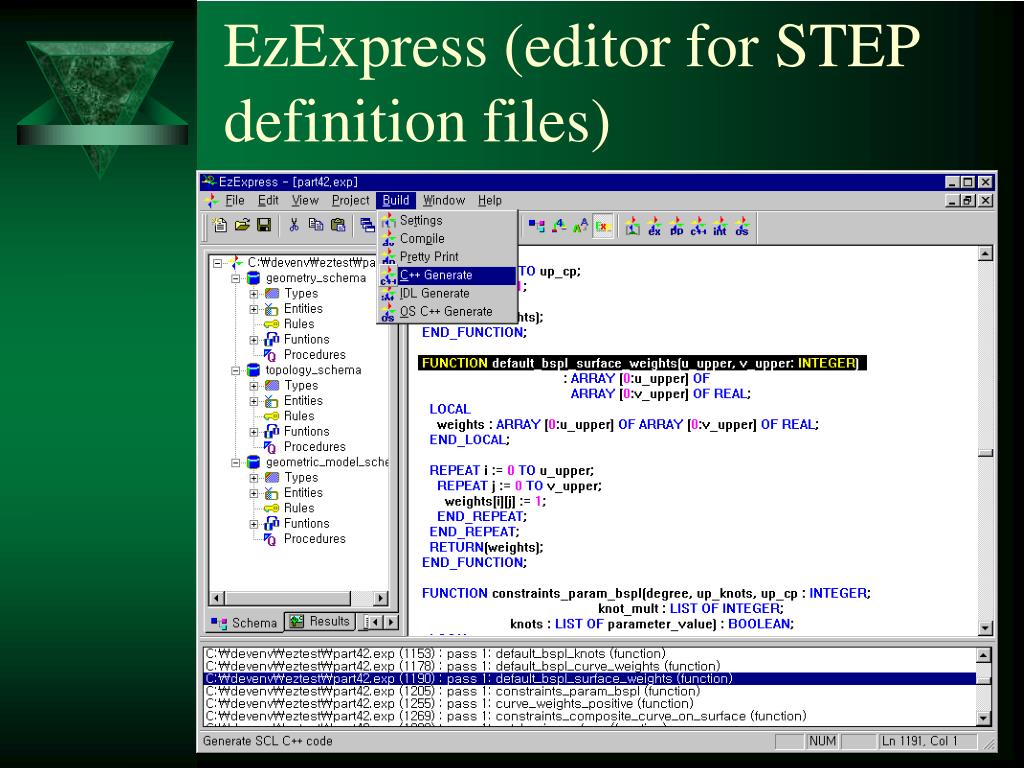Open the Project menu

[x=351, y=200]
